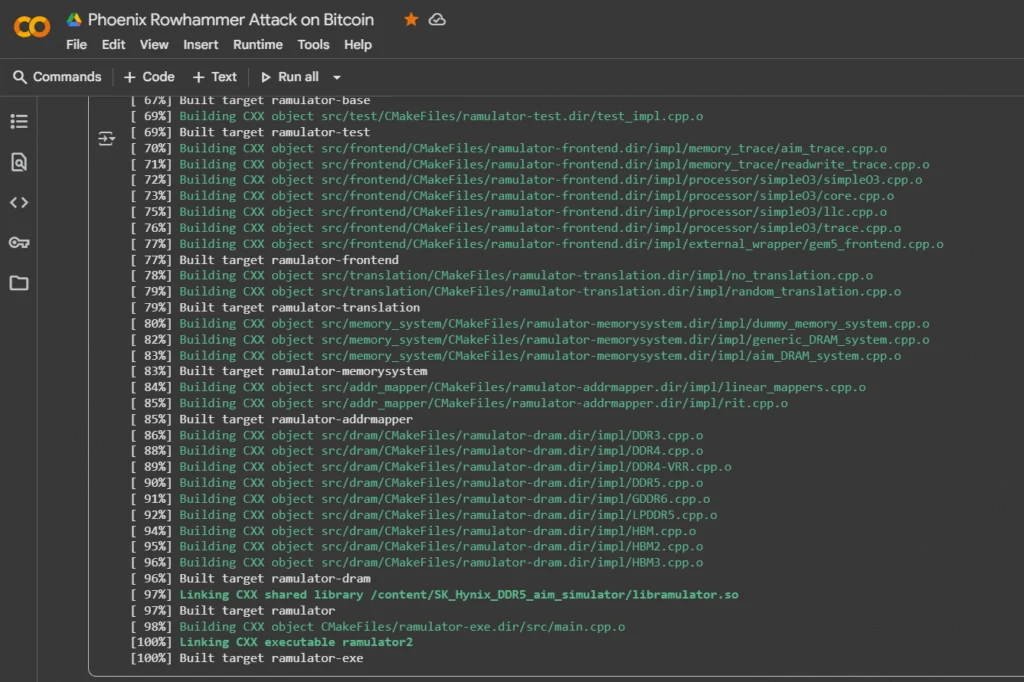
Task: Click the simpleO3/llc.cpp.o build output line
Action: (x=508, y=212)
